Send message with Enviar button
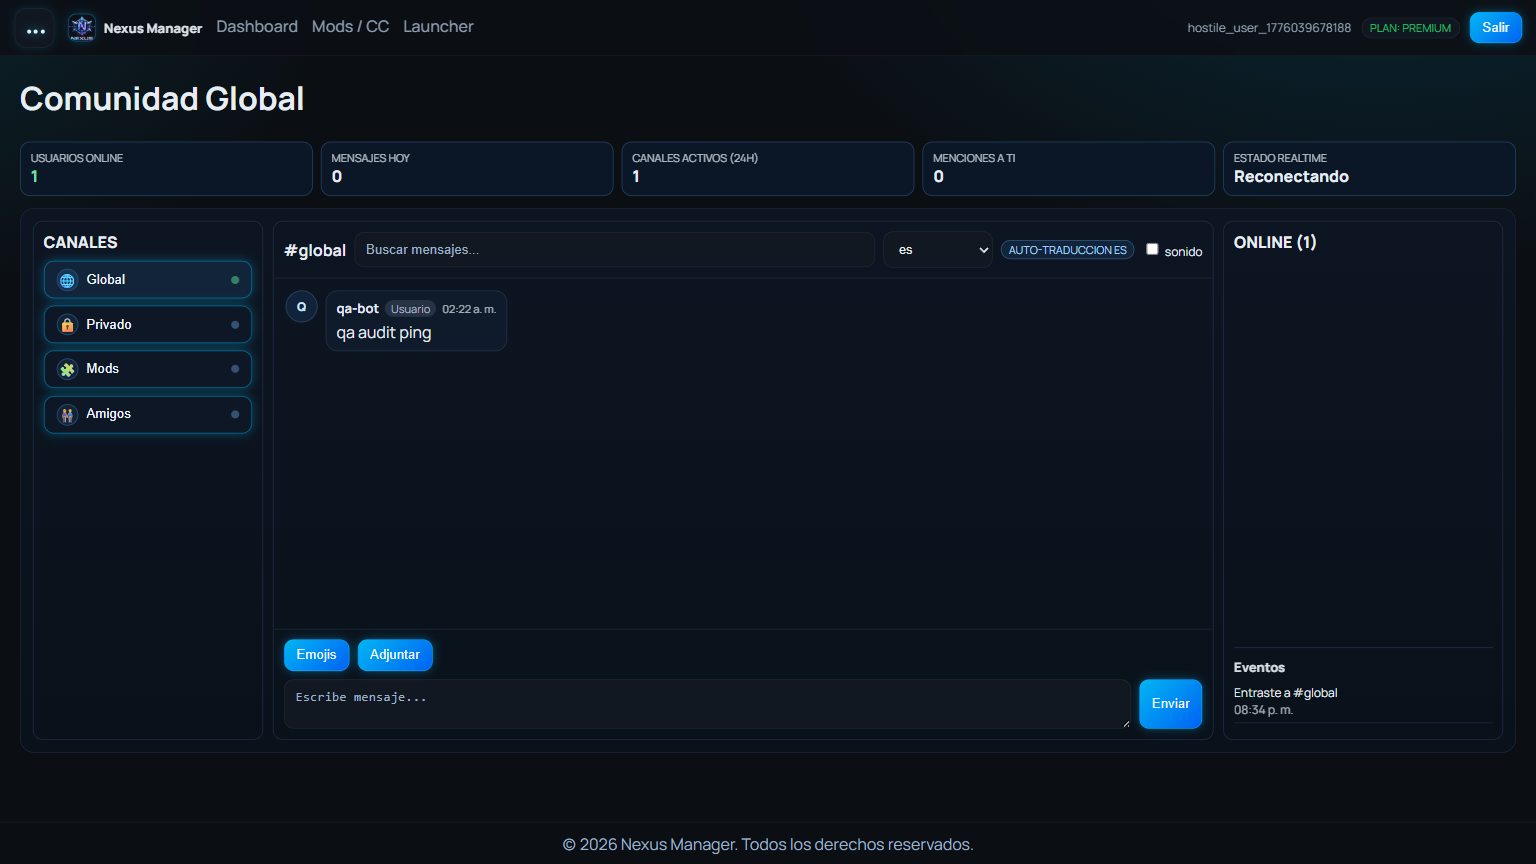The image size is (1536, 864). coord(1170,704)
